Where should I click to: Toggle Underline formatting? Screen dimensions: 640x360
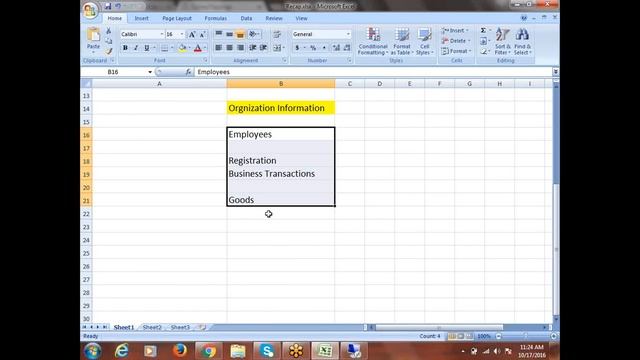(147, 48)
